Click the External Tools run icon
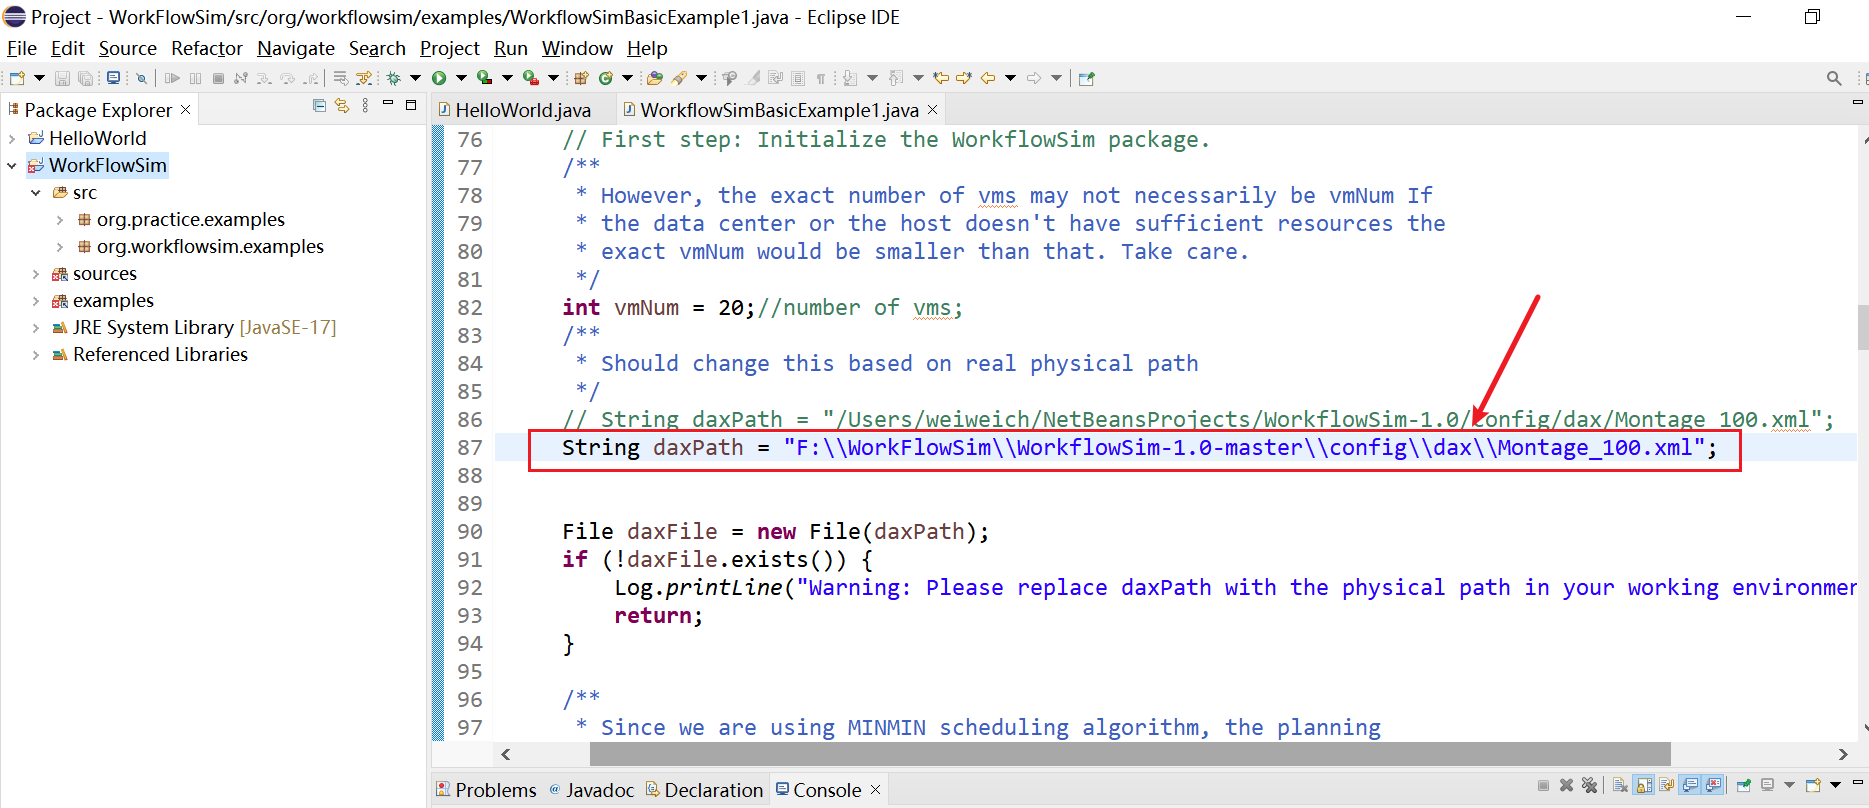 (x=531, y=78)
